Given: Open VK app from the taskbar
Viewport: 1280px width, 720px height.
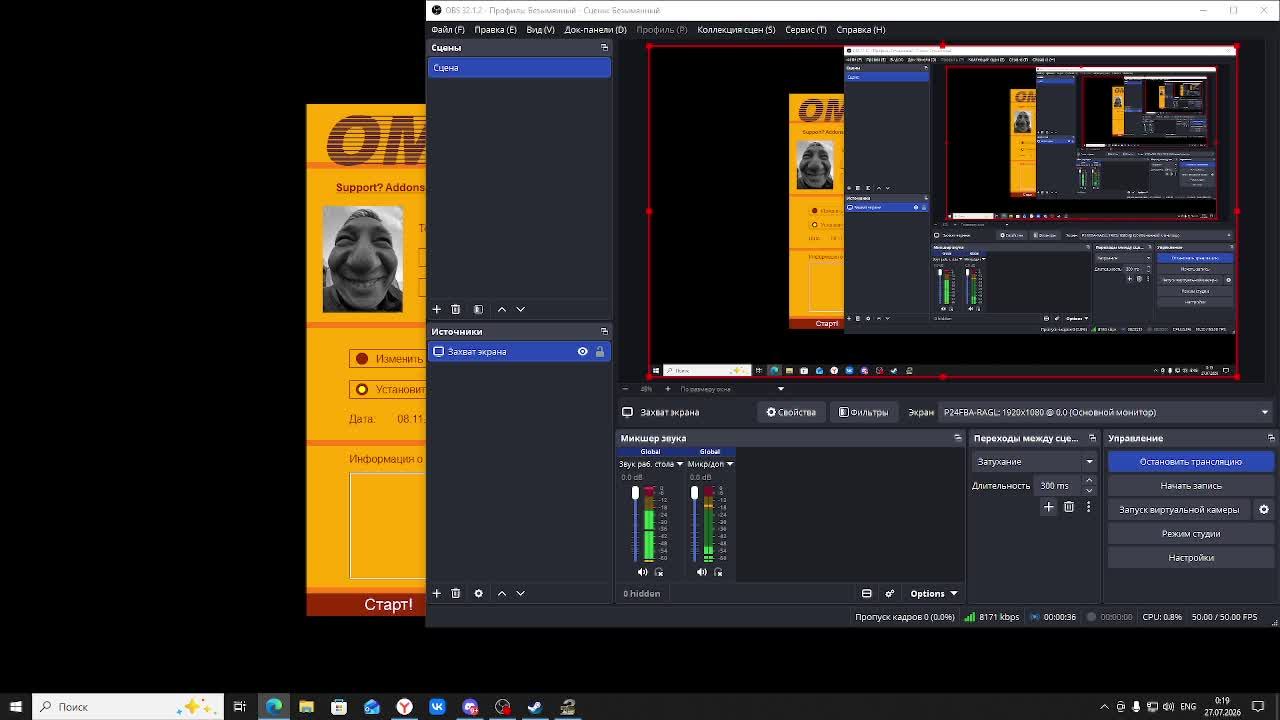Looking at the screenshot, I should (x=437, y=707).
